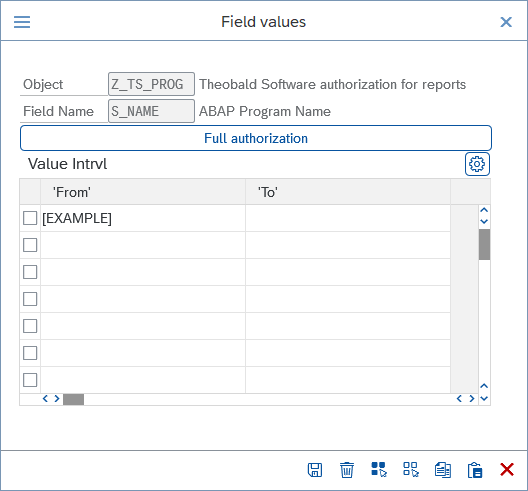This screenshot has width=528, height=491.
Task: Click the bottommost down arrow of the vertical scrollbar
Action: (x=484, y=399)
